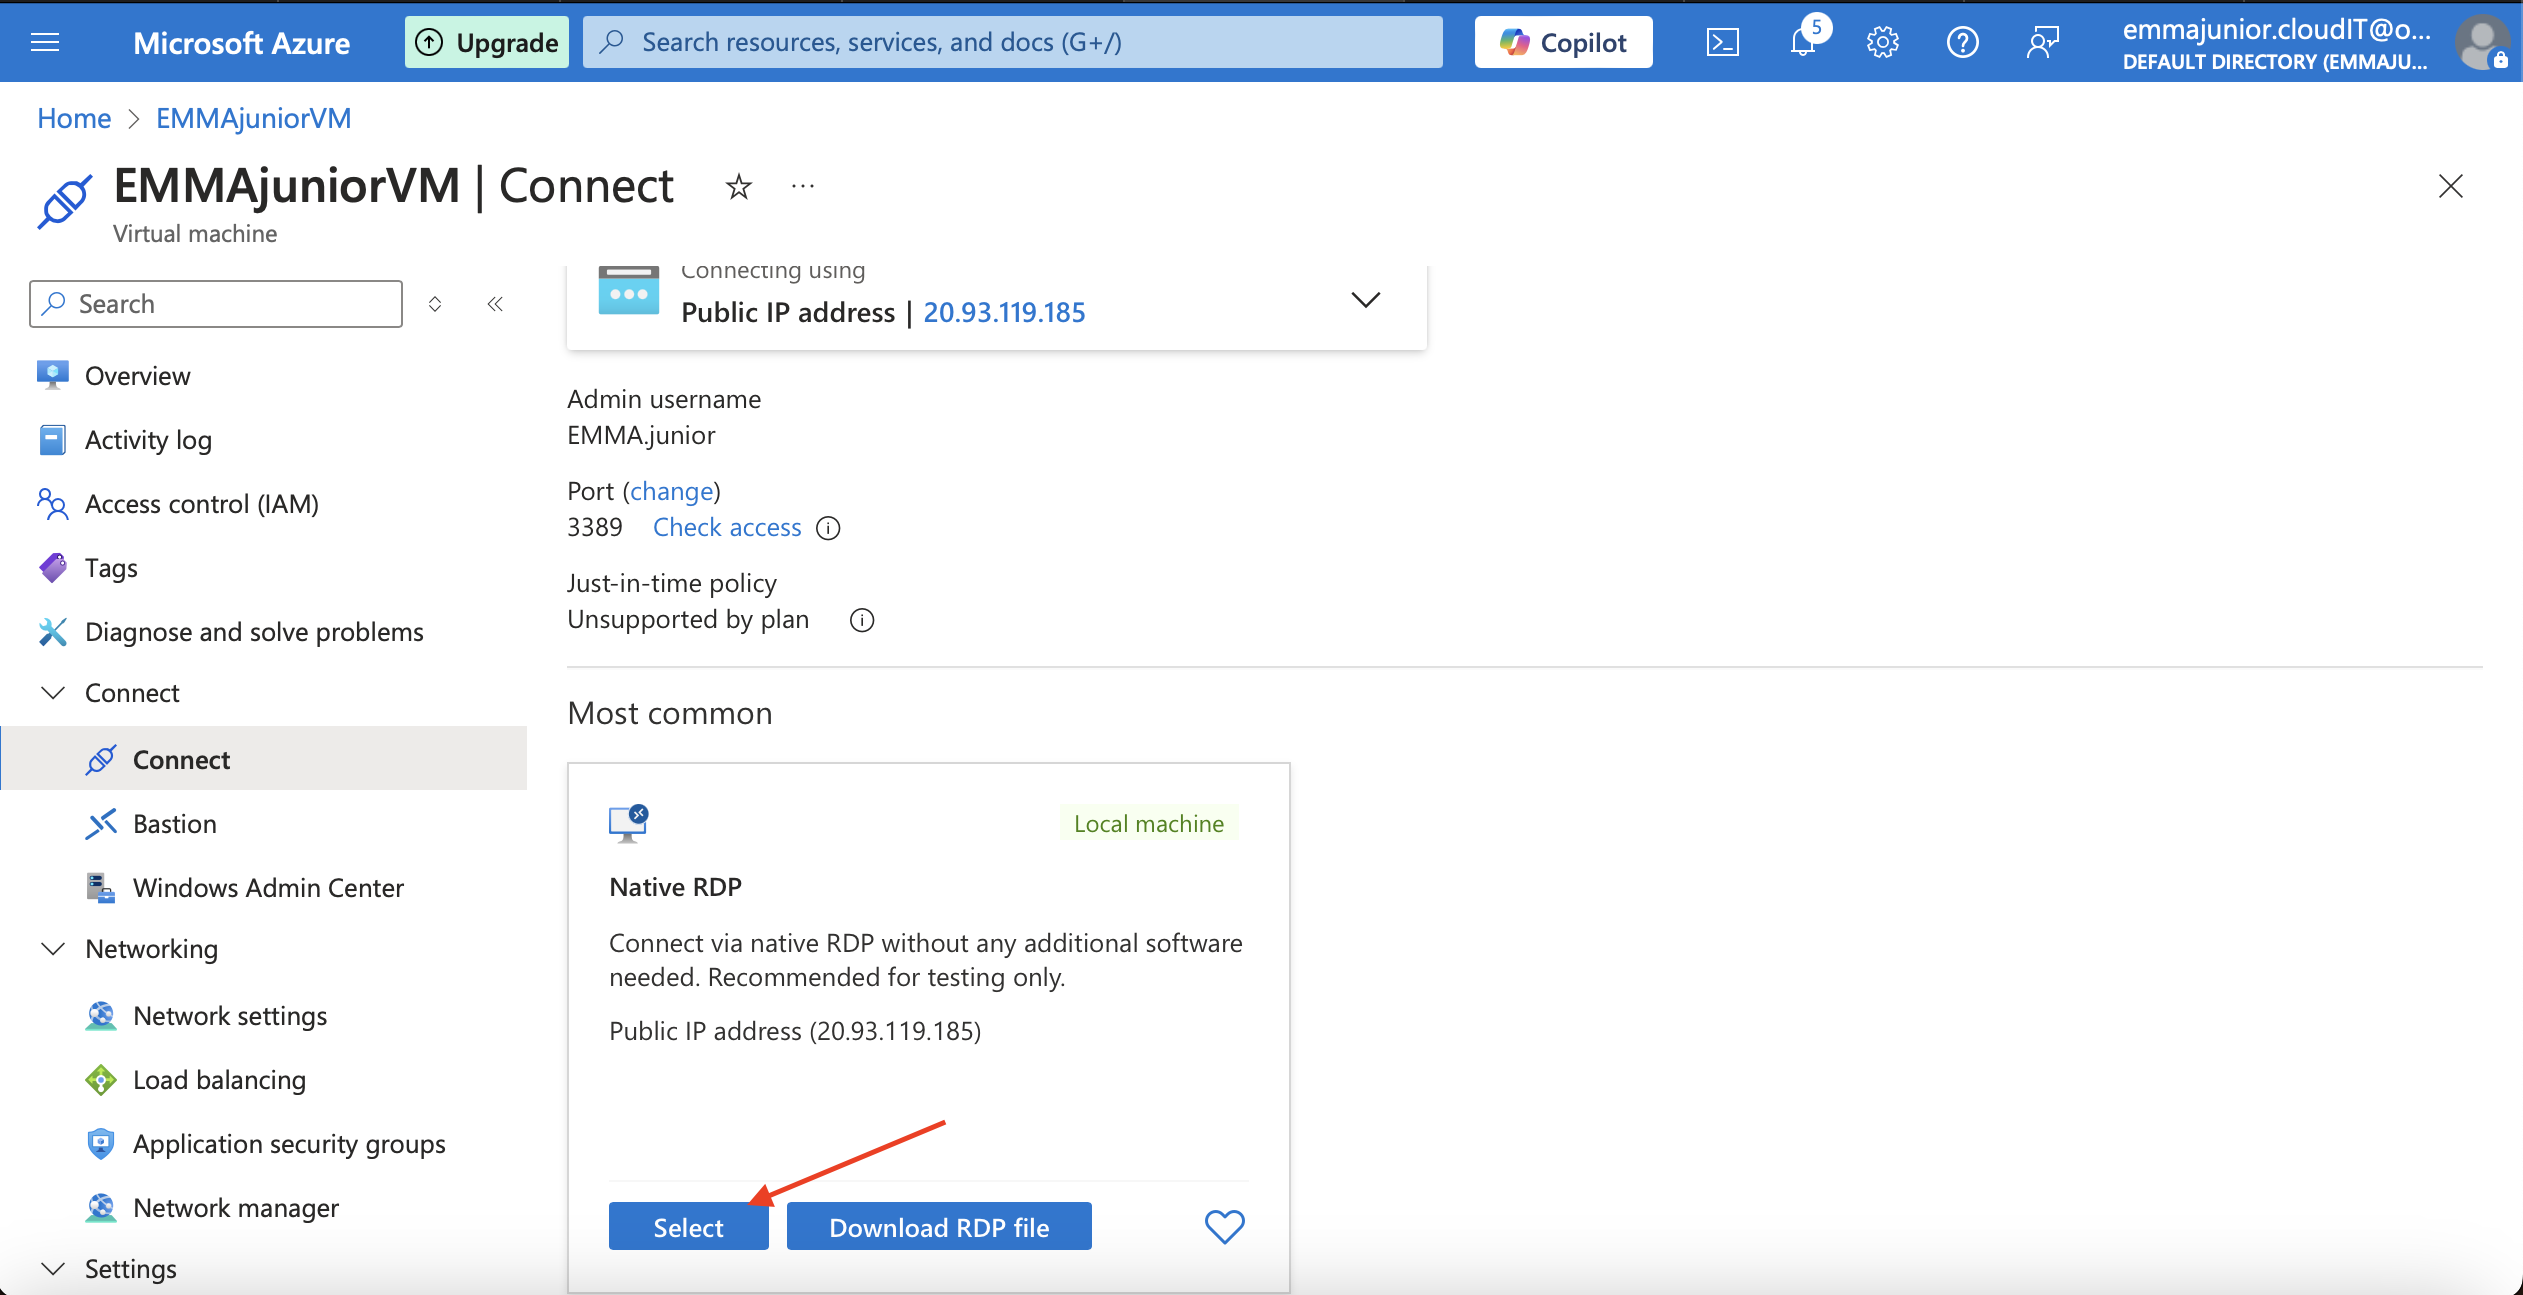The height and width of the screenshot is (1295, 2523).
Task: Click the EMMA.junior admin username text
Action: [641, 435]
